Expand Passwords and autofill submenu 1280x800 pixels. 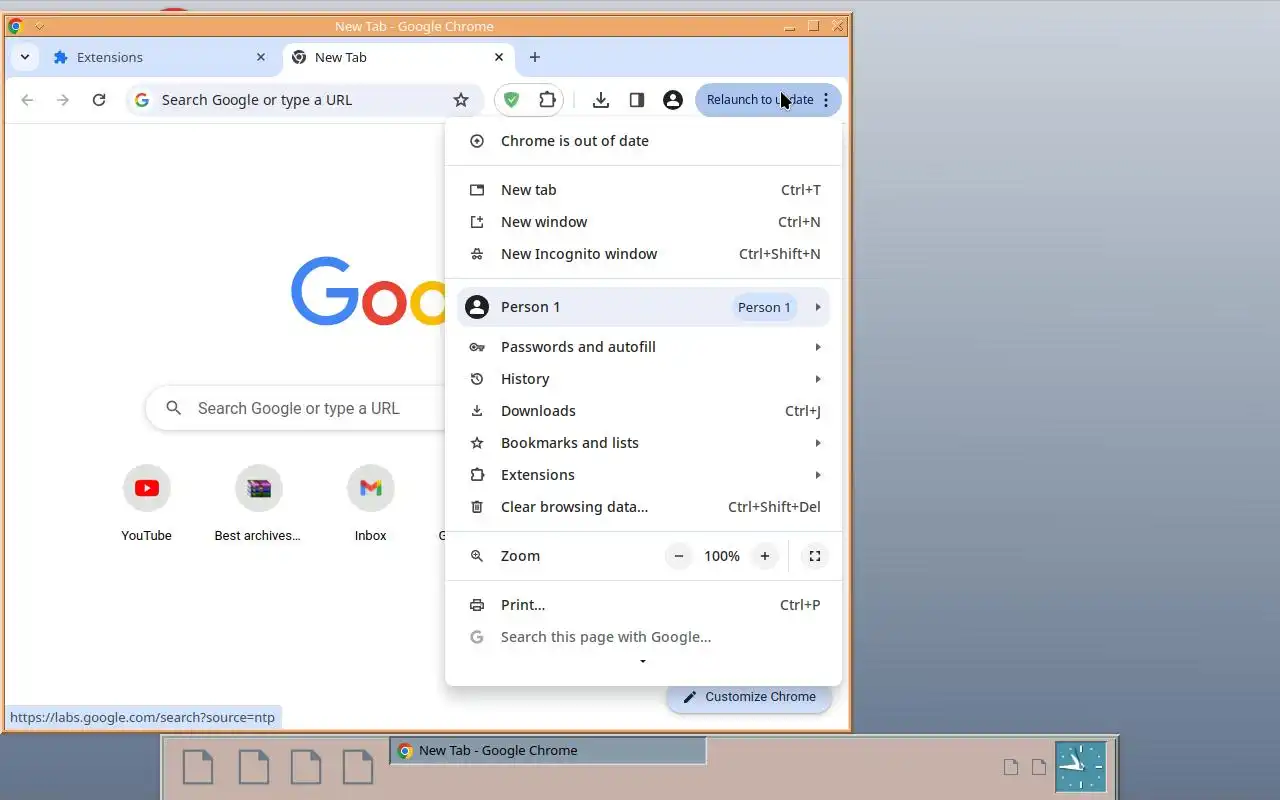(643, 347)
